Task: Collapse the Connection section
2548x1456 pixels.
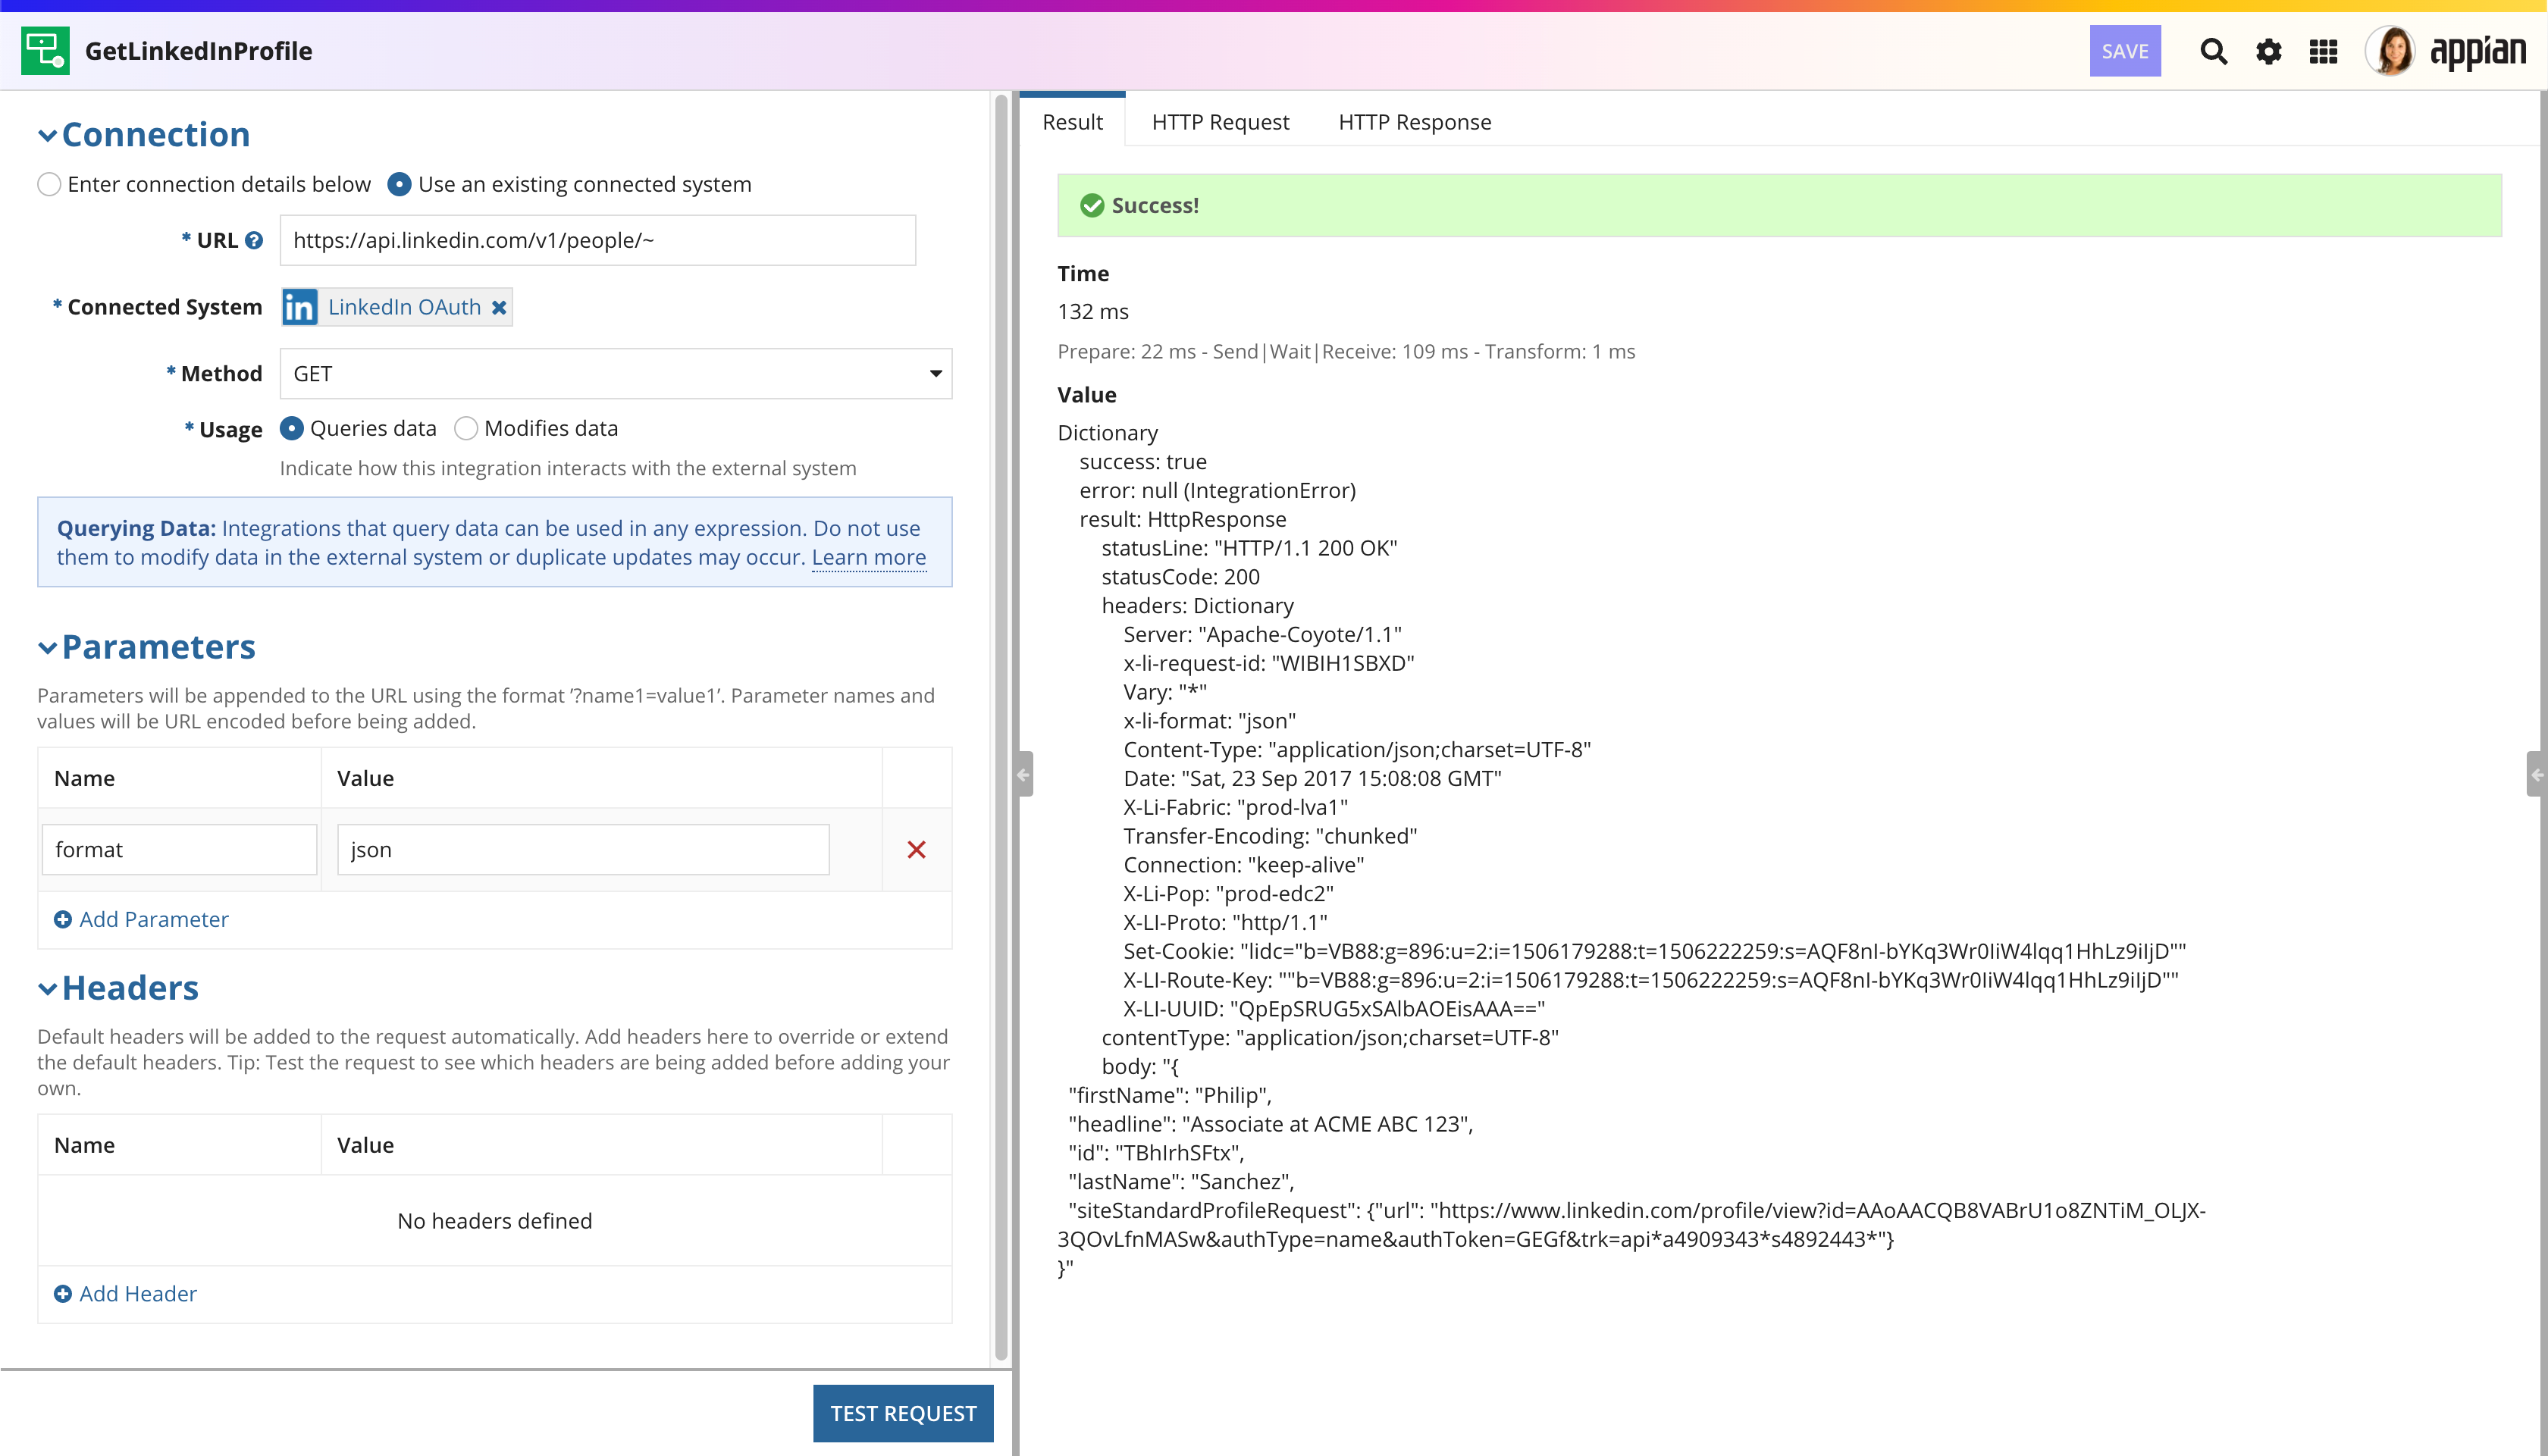Action: [47, 136]
